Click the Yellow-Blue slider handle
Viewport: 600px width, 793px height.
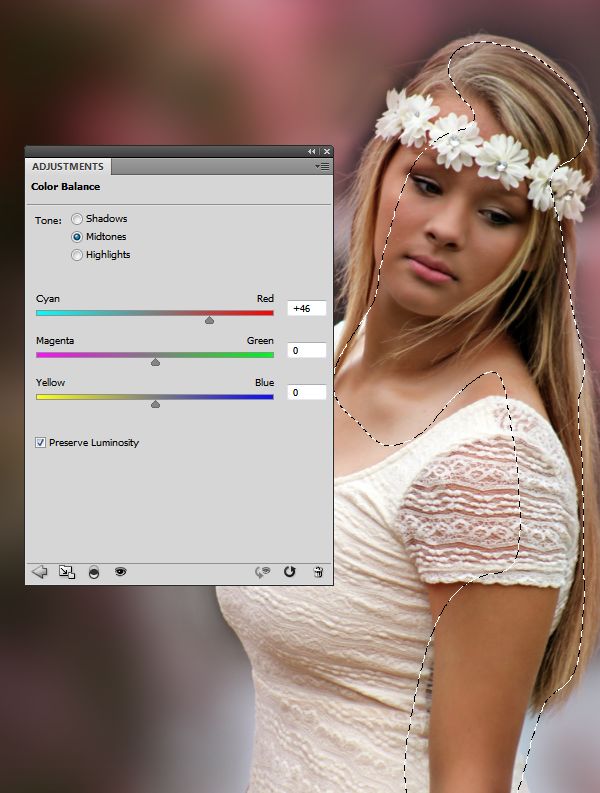pyautogui.click(x=155, y=404)
